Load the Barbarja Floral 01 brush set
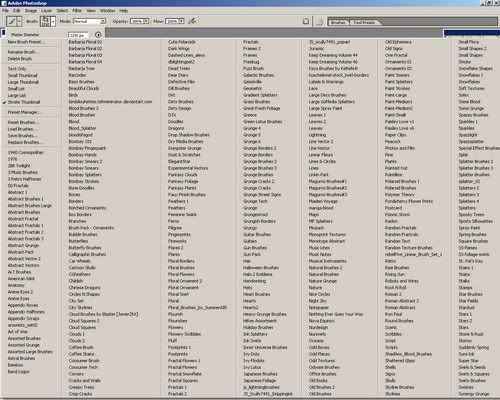 85,42
